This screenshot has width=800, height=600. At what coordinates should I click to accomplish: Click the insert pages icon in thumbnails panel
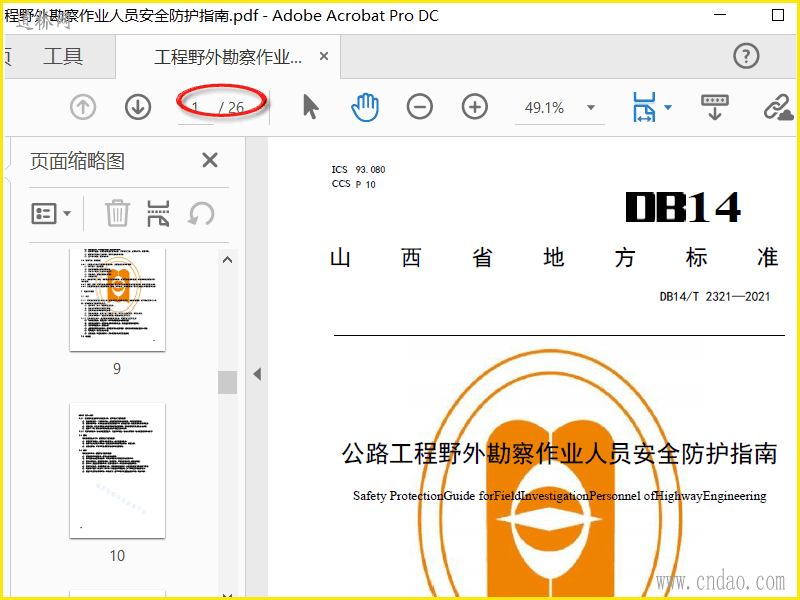(x=158, y=213)
